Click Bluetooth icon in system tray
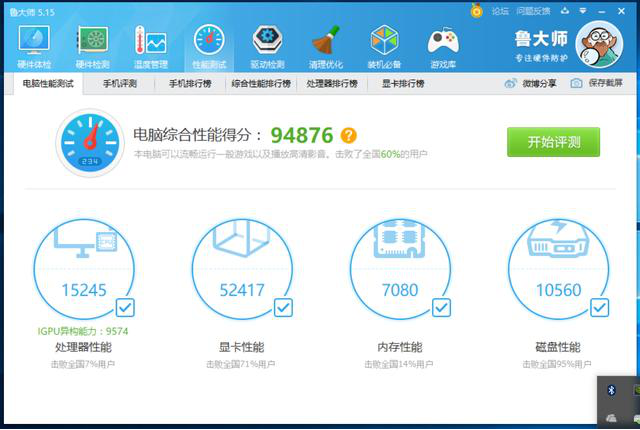 coord(611,388)
